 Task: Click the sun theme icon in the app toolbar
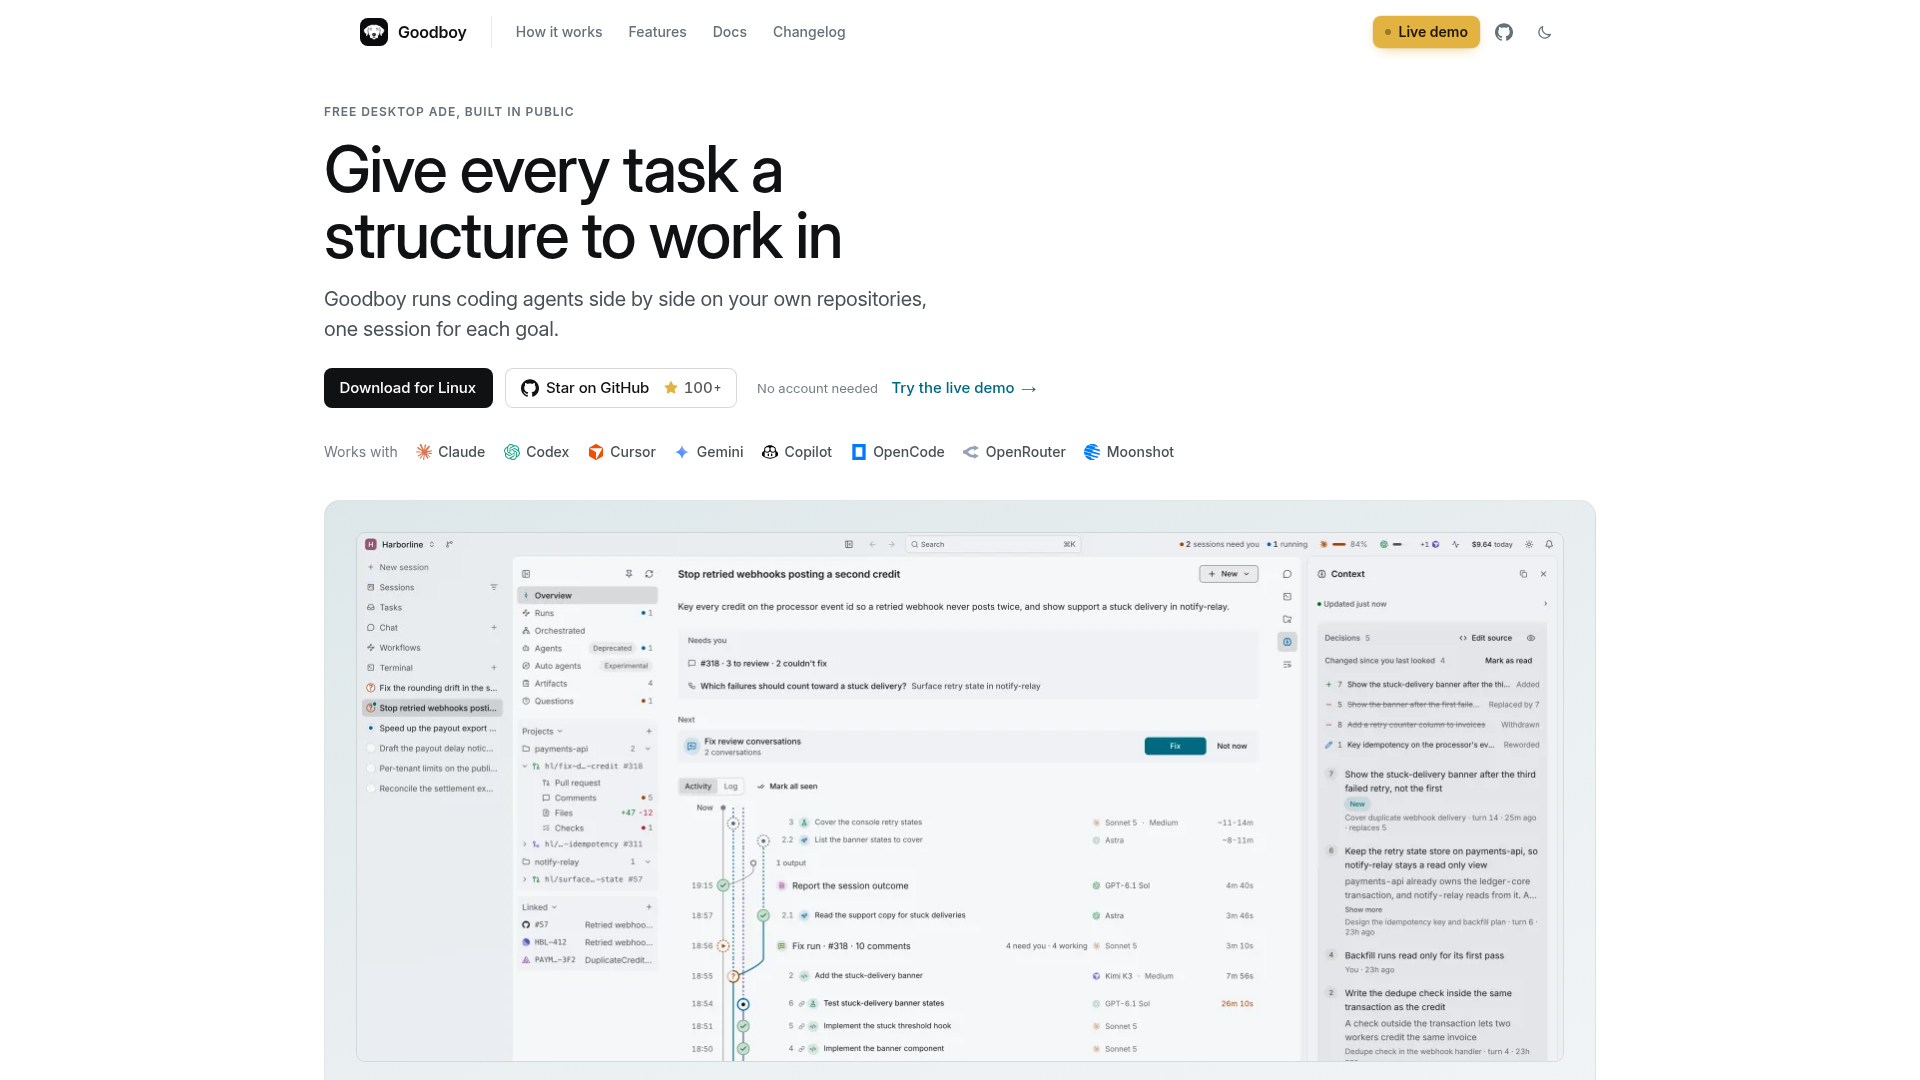click(x=1529, y=545)
